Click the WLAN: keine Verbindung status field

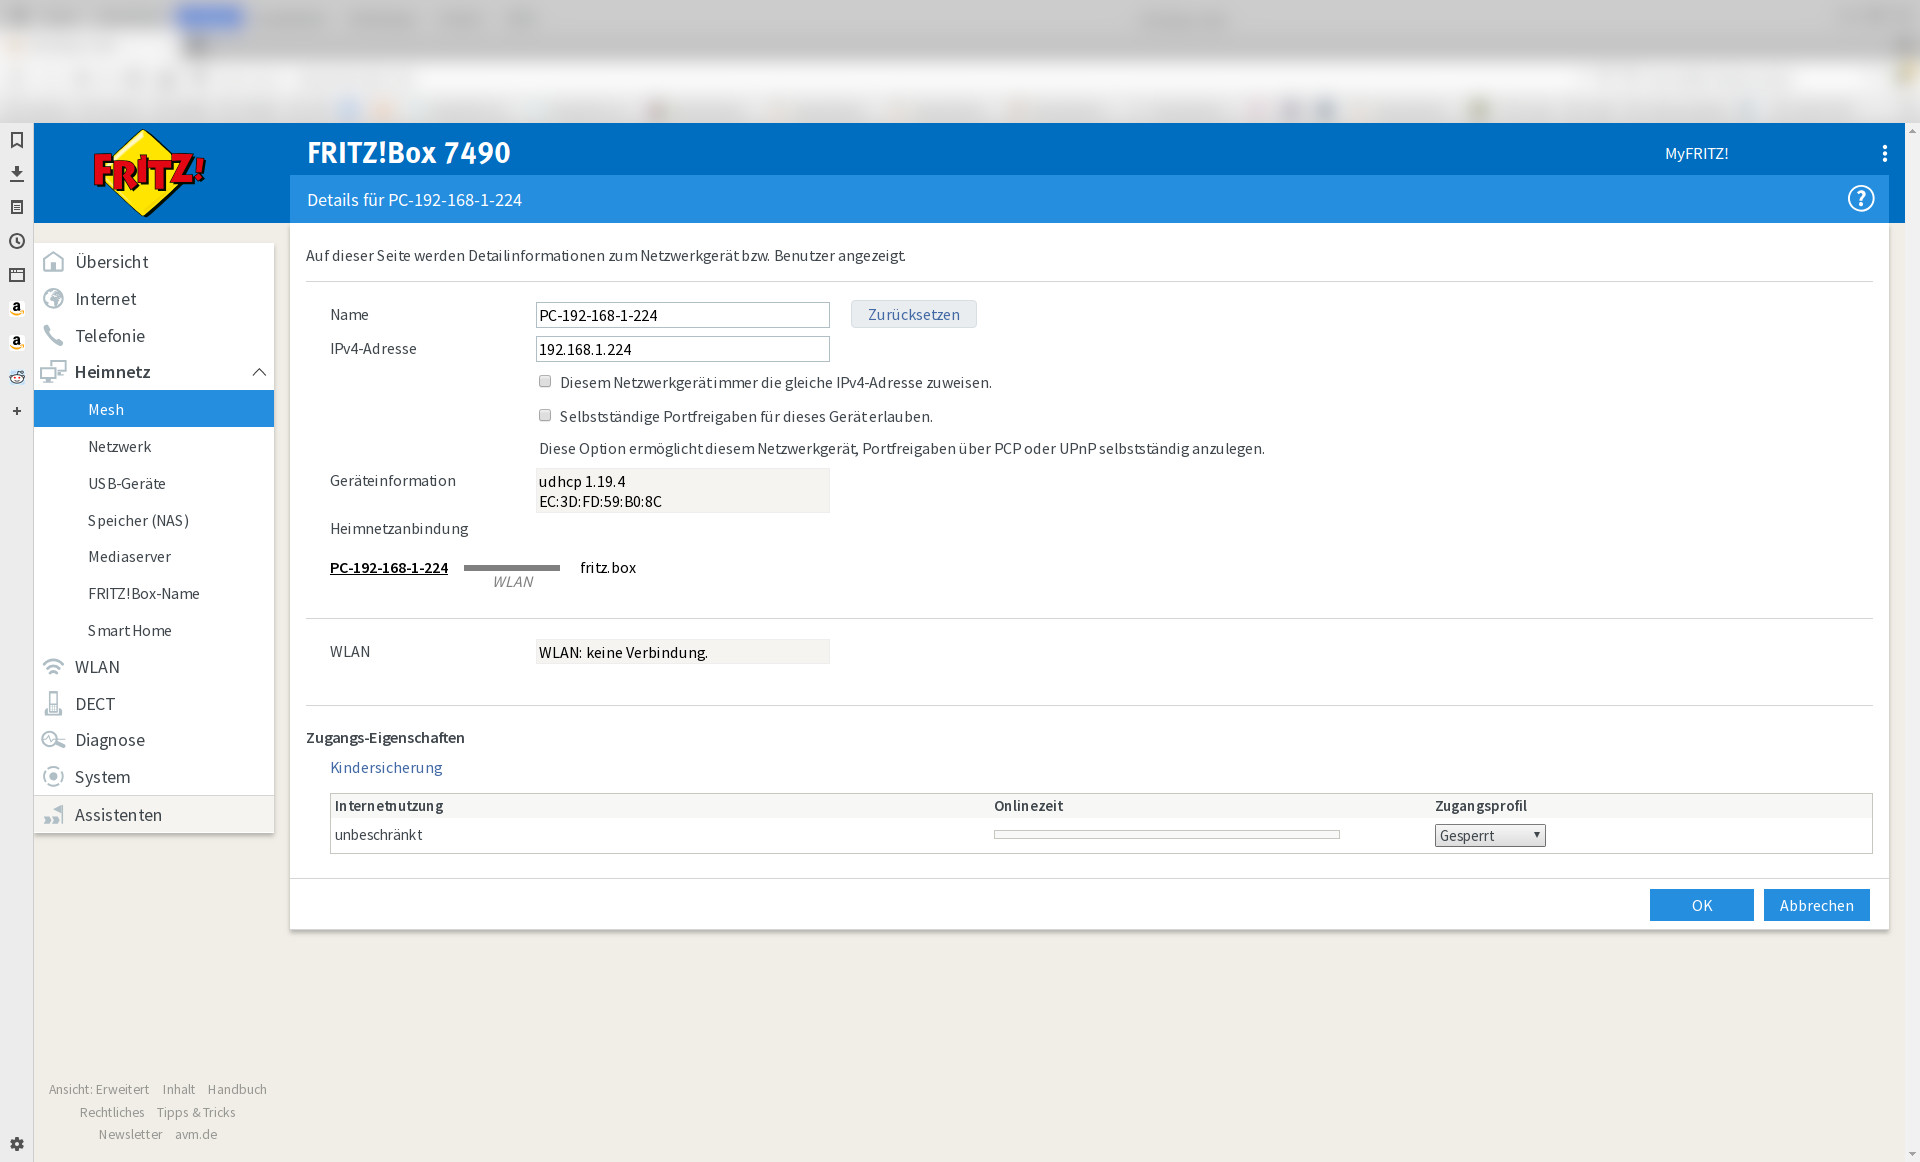[682, 652]
